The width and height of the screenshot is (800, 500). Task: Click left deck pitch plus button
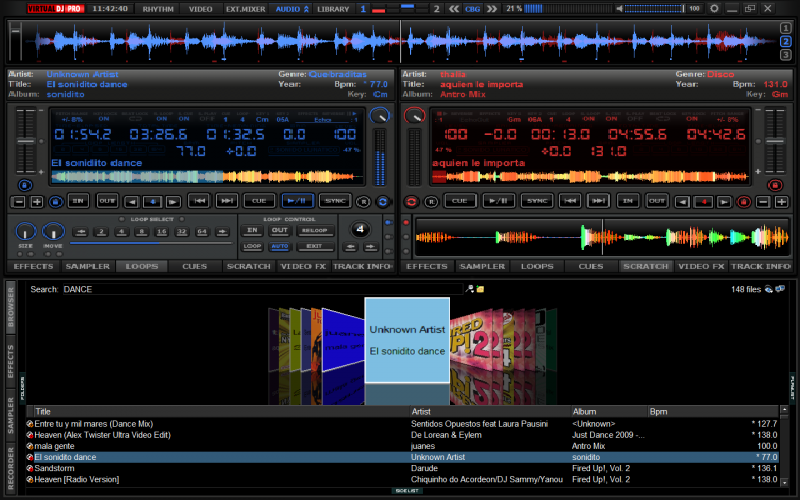tap(37, 202)
